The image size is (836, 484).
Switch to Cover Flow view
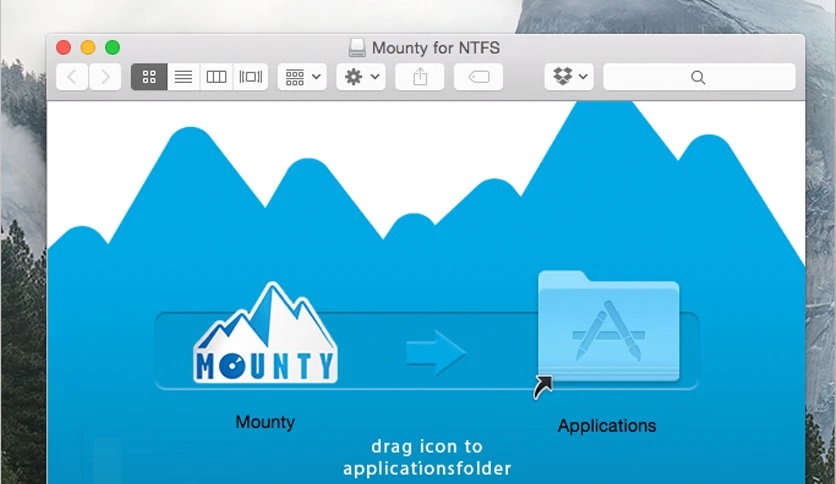pos(250,77)
